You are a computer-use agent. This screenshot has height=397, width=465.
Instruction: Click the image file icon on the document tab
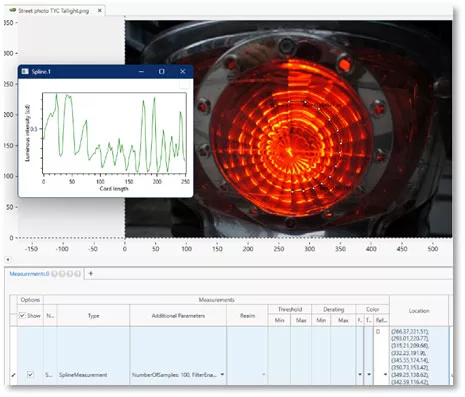(13, 10)
